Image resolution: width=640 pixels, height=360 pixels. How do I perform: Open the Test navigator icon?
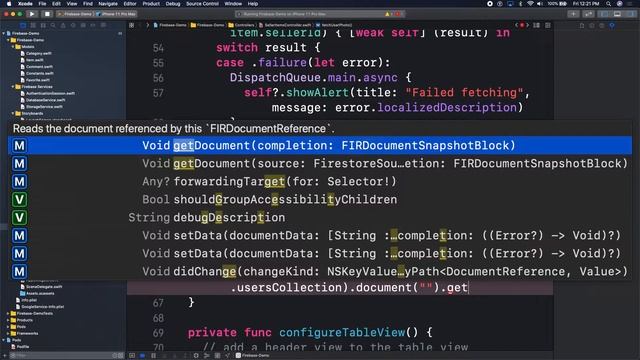click(73, 25)
